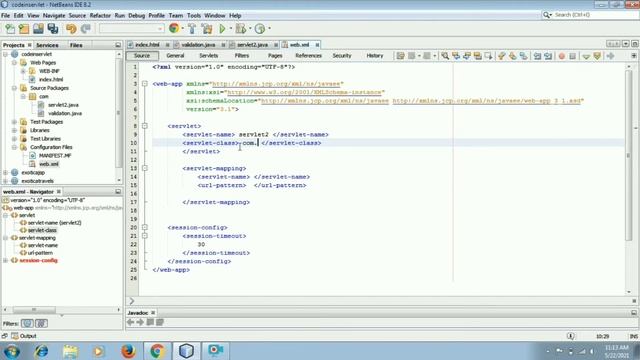Click the Toggle Highlight Search editor icon

click(x=478, y=56)
